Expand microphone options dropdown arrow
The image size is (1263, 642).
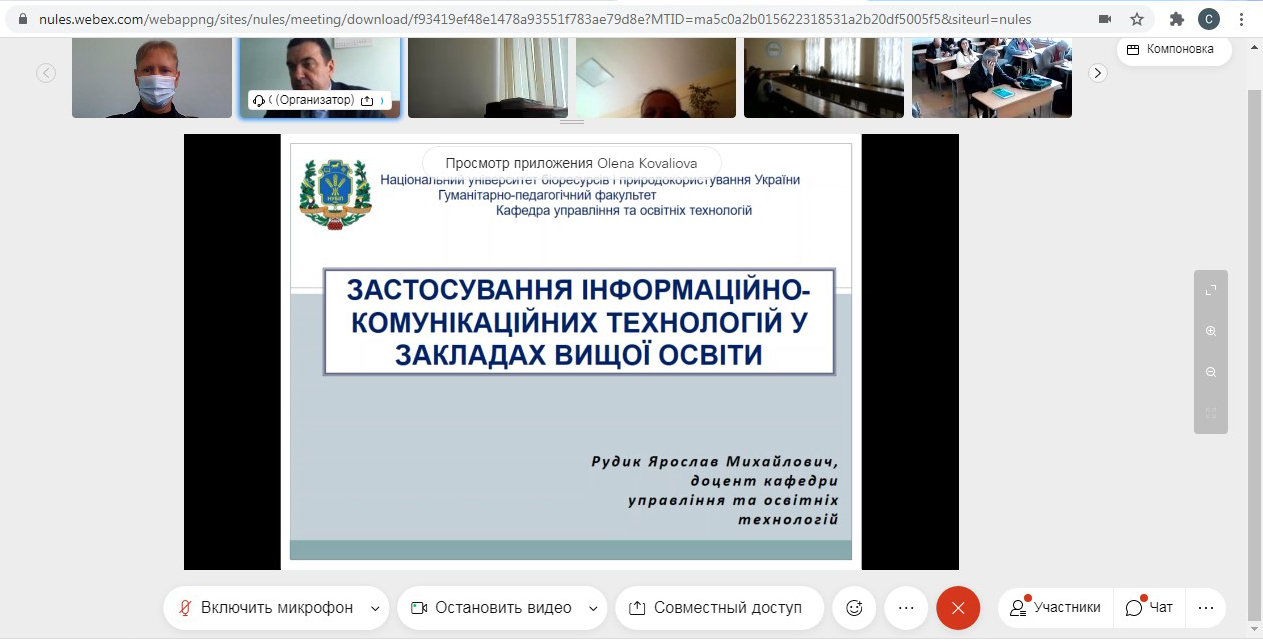click(x=375, y=608)
